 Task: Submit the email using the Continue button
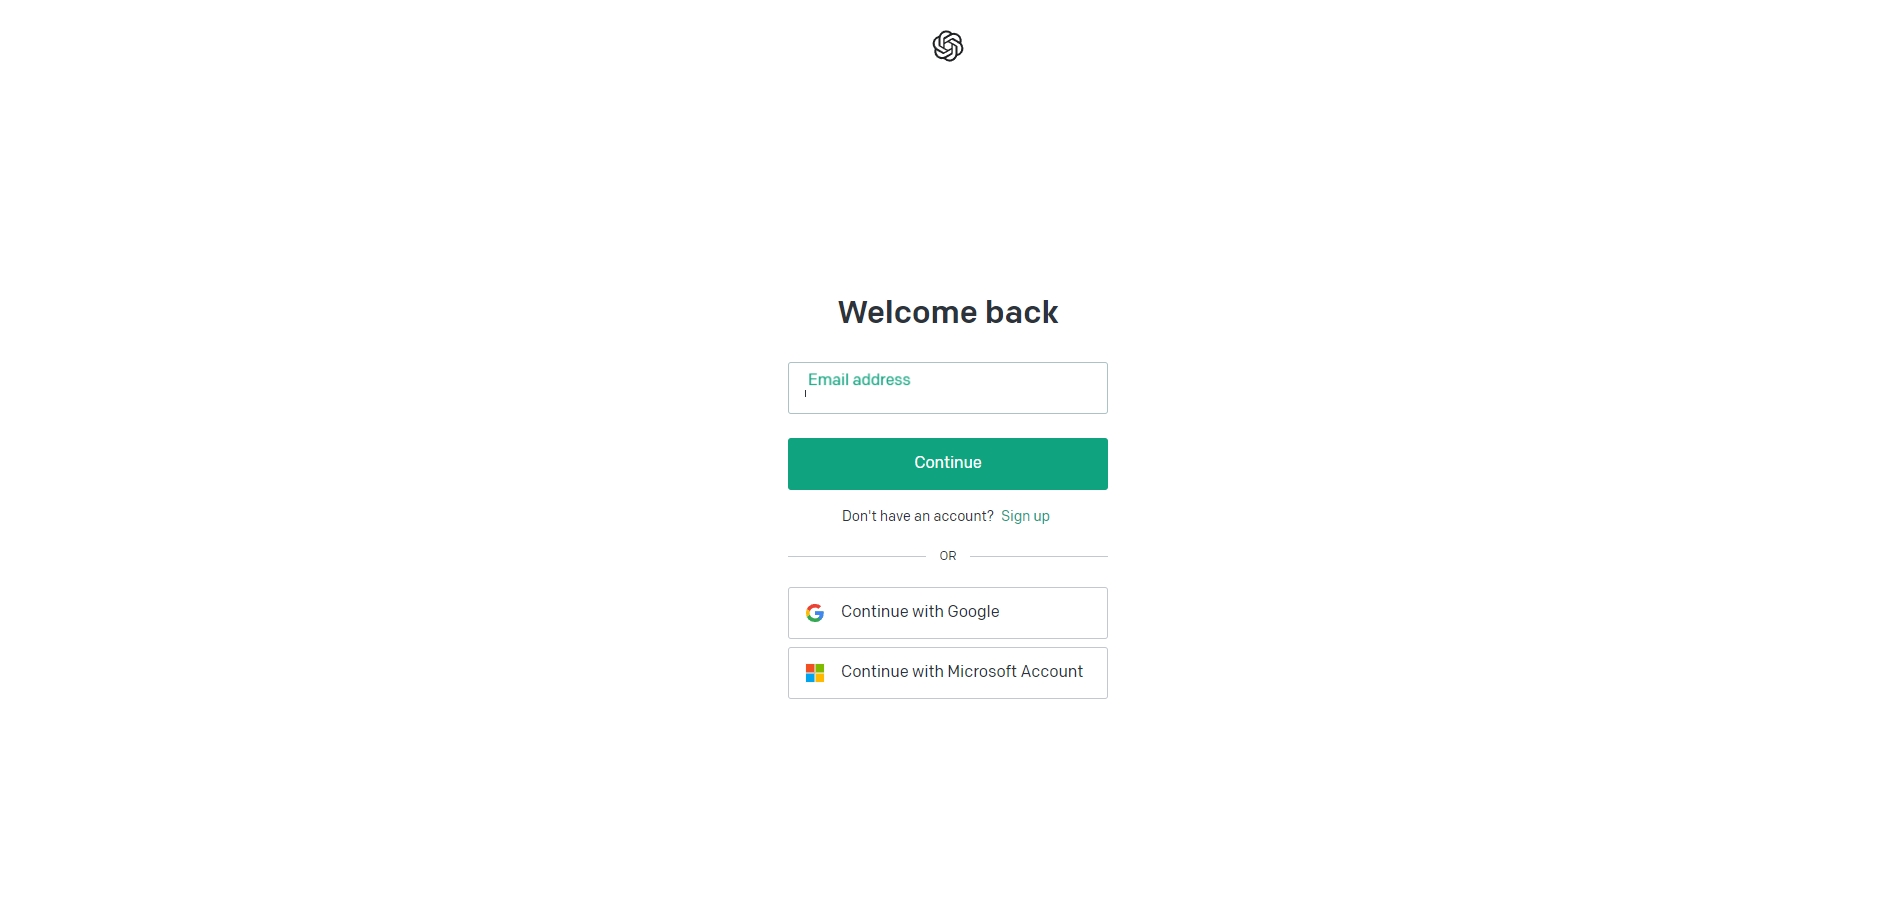tap(947, 464)
